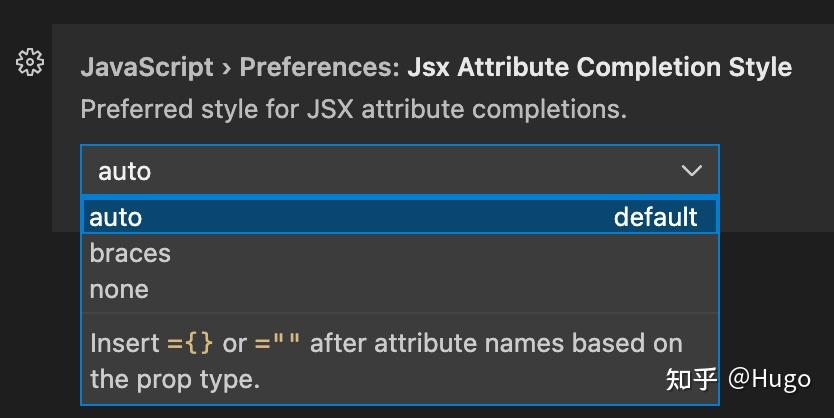This screenshot has width=834, height=418.
Task: Click the '=""' code snippet in the hint
Action: coord(277,343)
